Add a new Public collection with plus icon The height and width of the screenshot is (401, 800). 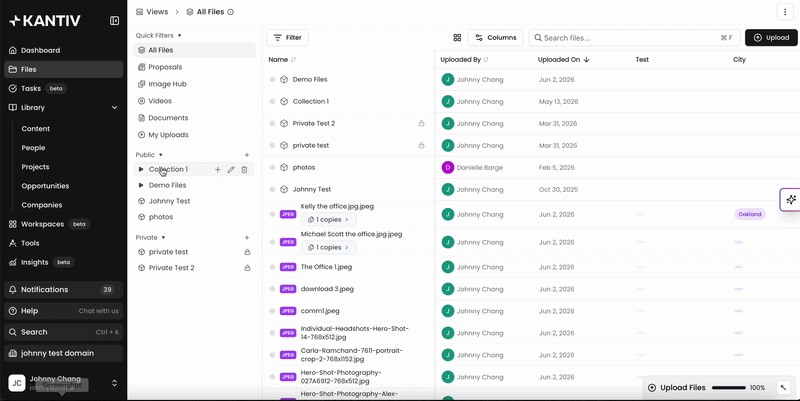click(x=247, y=155)
